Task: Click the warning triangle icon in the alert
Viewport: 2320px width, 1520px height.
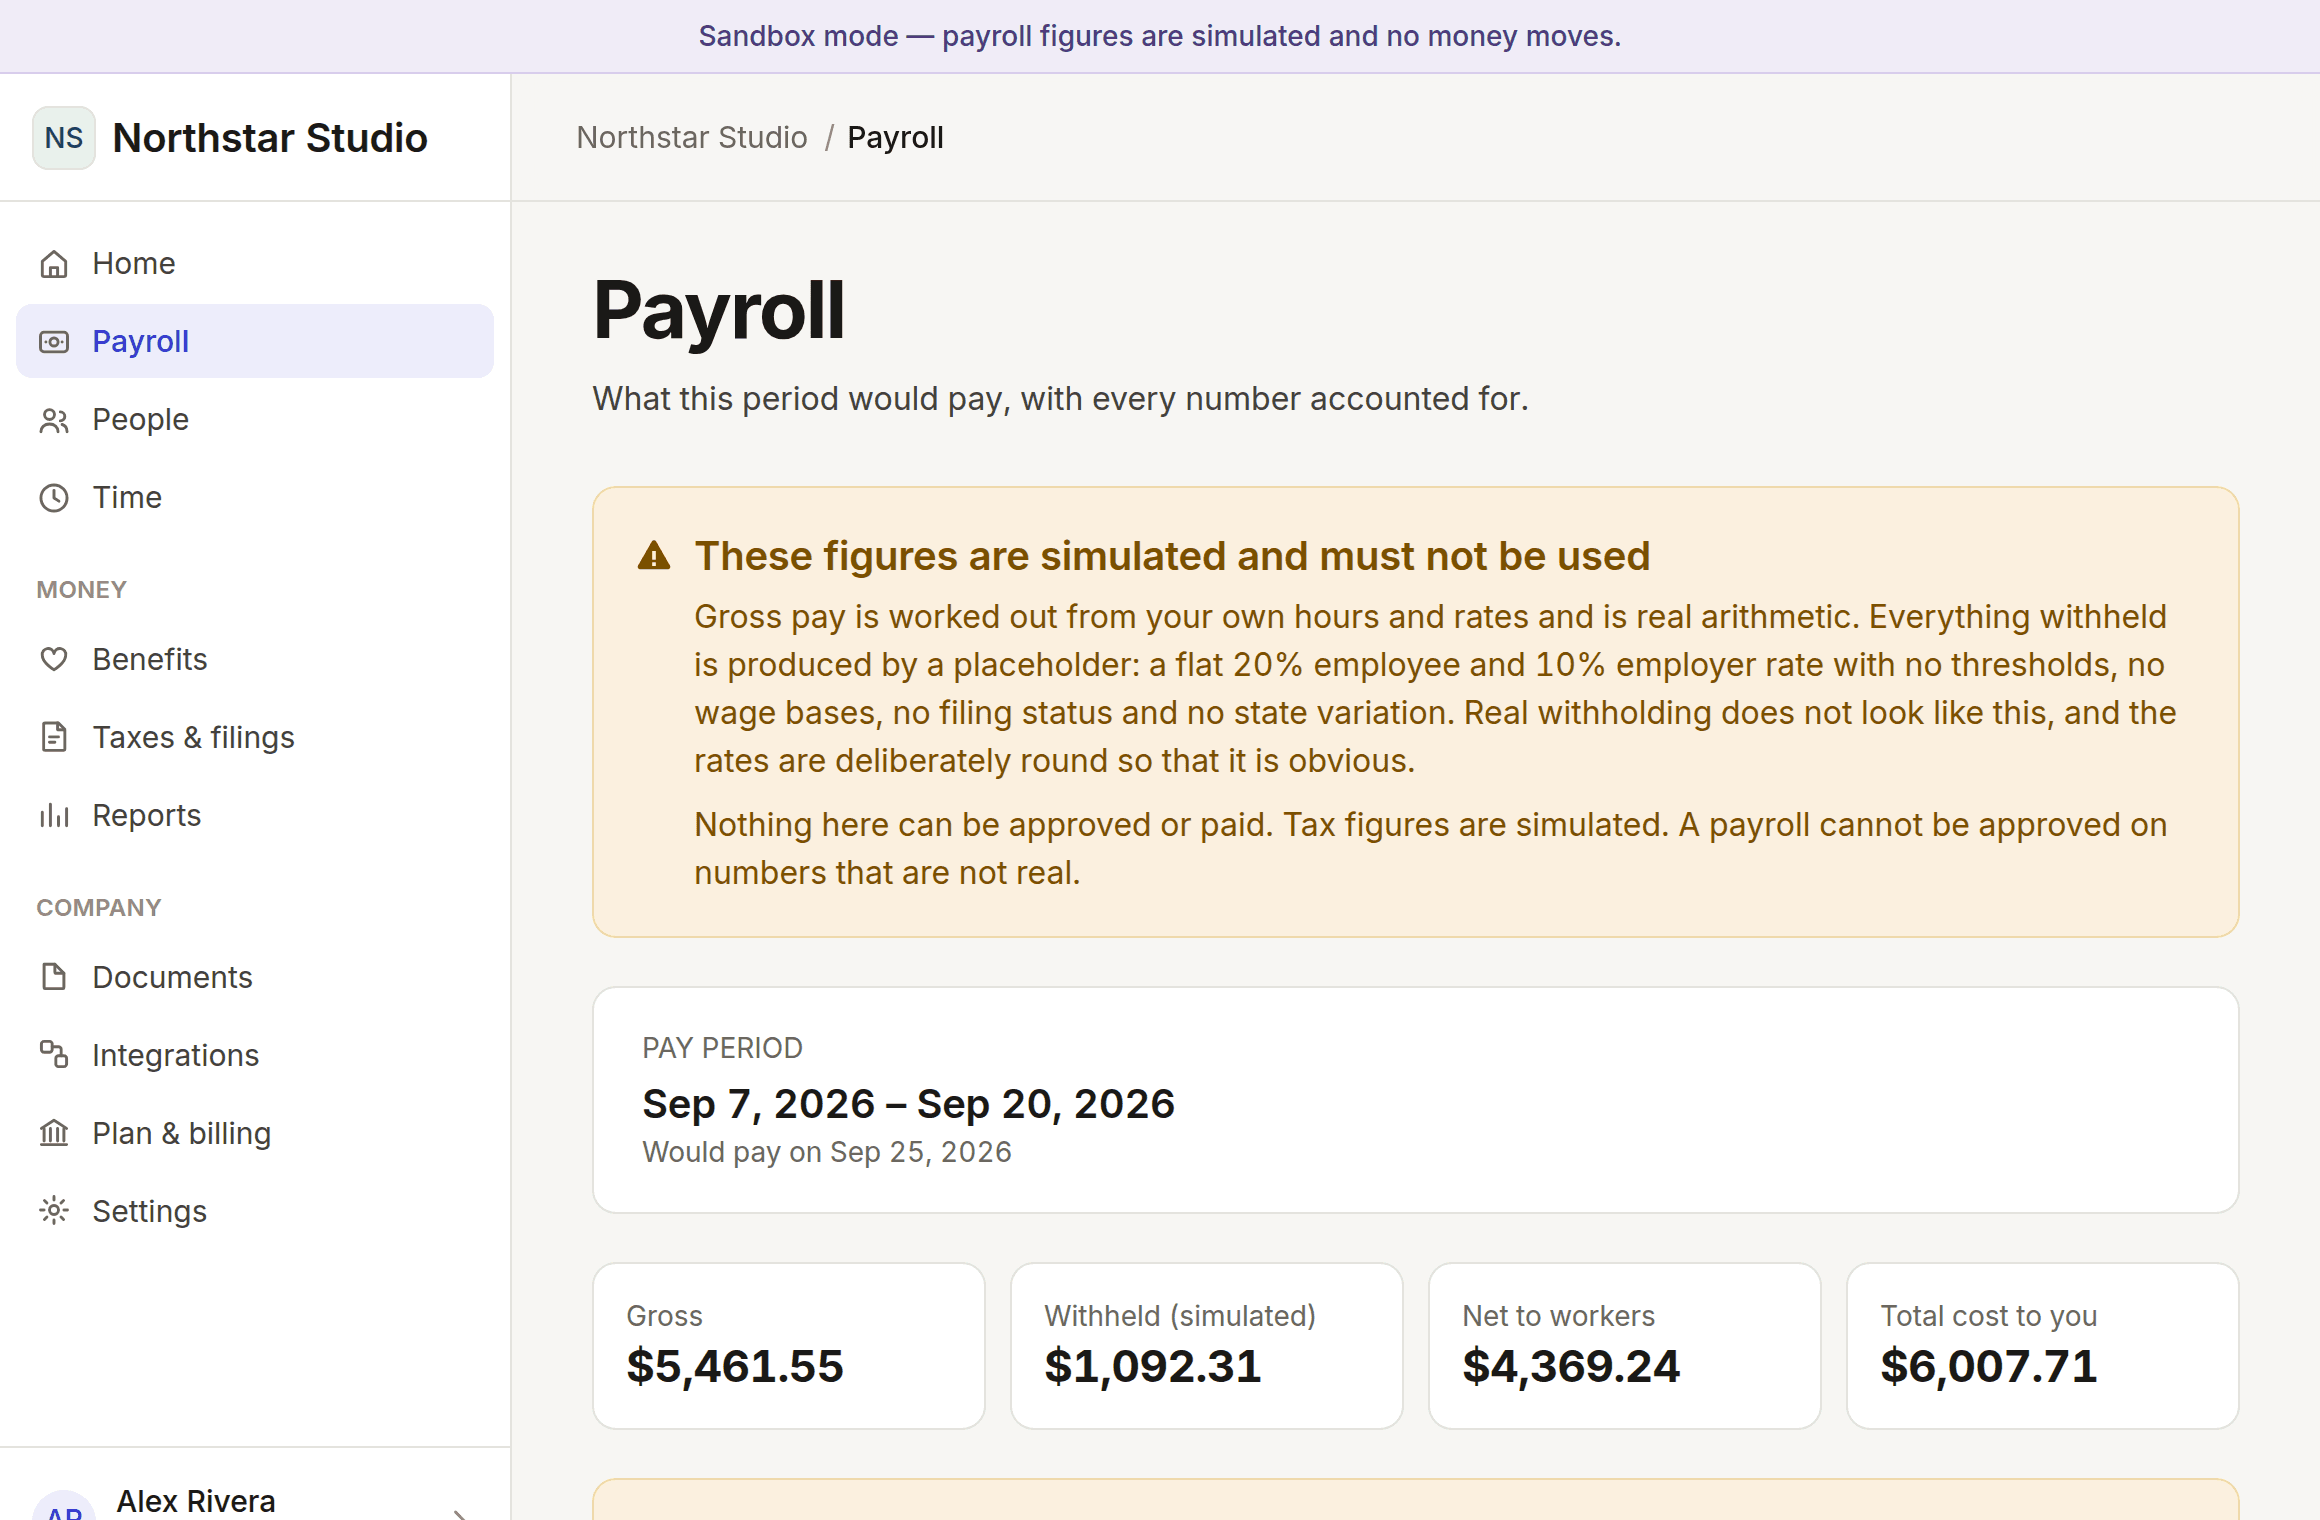Action: [x=654, y=556]
